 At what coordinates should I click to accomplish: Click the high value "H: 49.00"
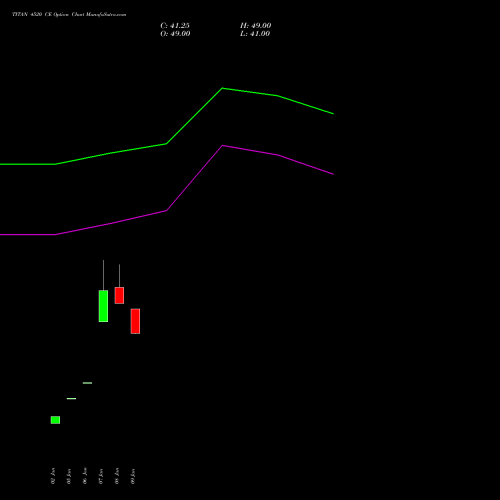tap(256, 26)
